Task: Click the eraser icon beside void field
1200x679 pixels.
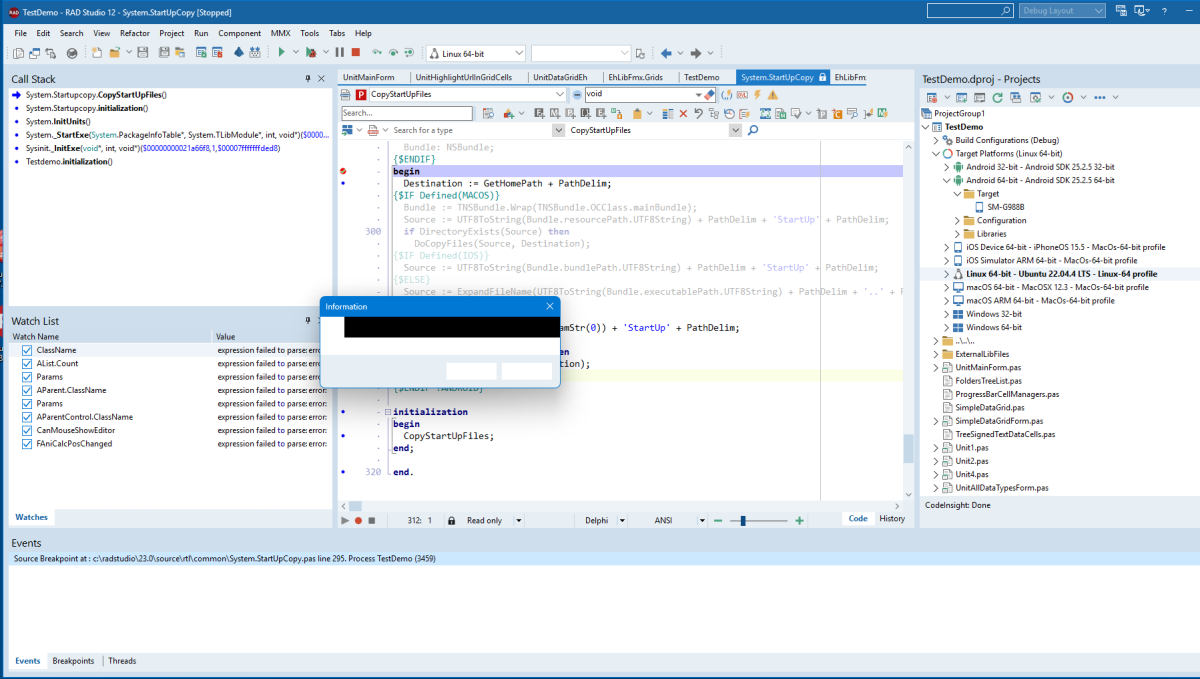Action: point(710,94)
